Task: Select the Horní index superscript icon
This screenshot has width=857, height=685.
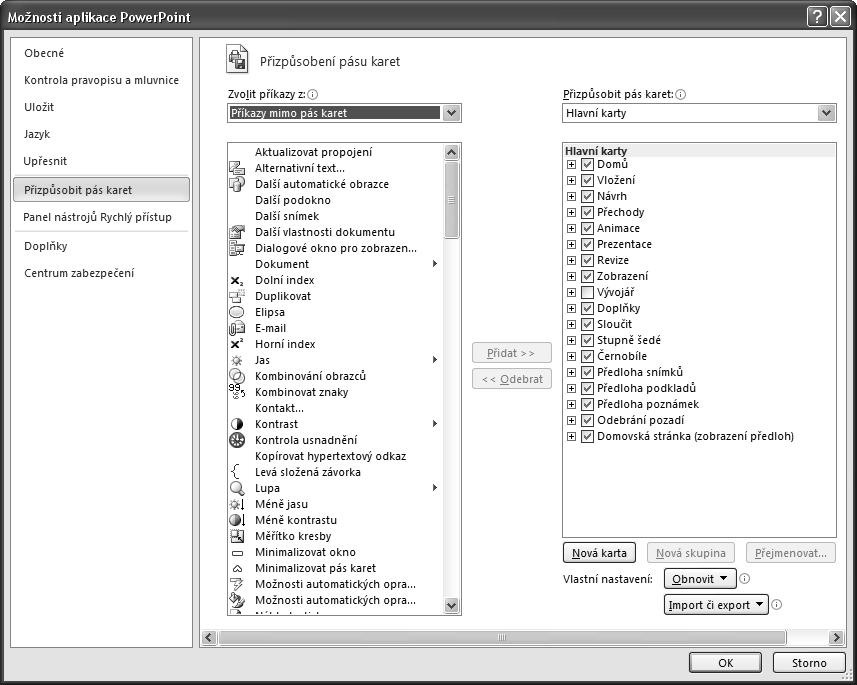Action: pos(237,344)
